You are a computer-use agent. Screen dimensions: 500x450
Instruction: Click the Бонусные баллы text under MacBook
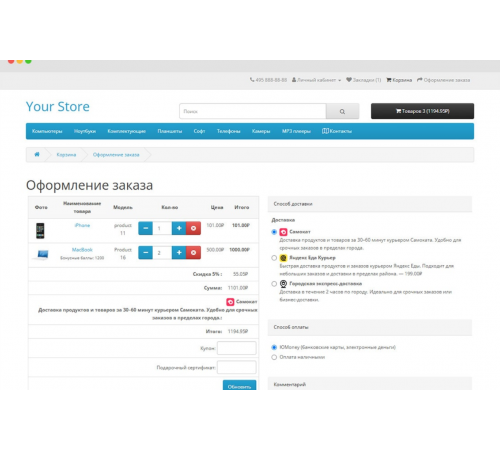pyautogui.click(x=82, y=258)
